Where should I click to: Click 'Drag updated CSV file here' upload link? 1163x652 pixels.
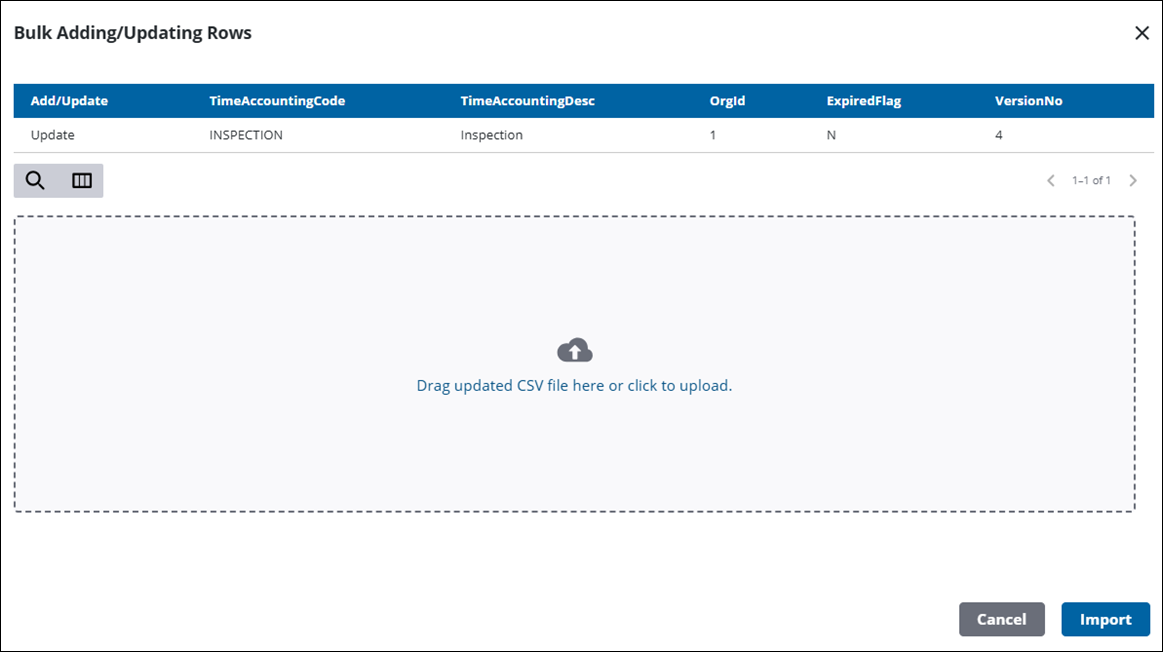tap(574, 385)
